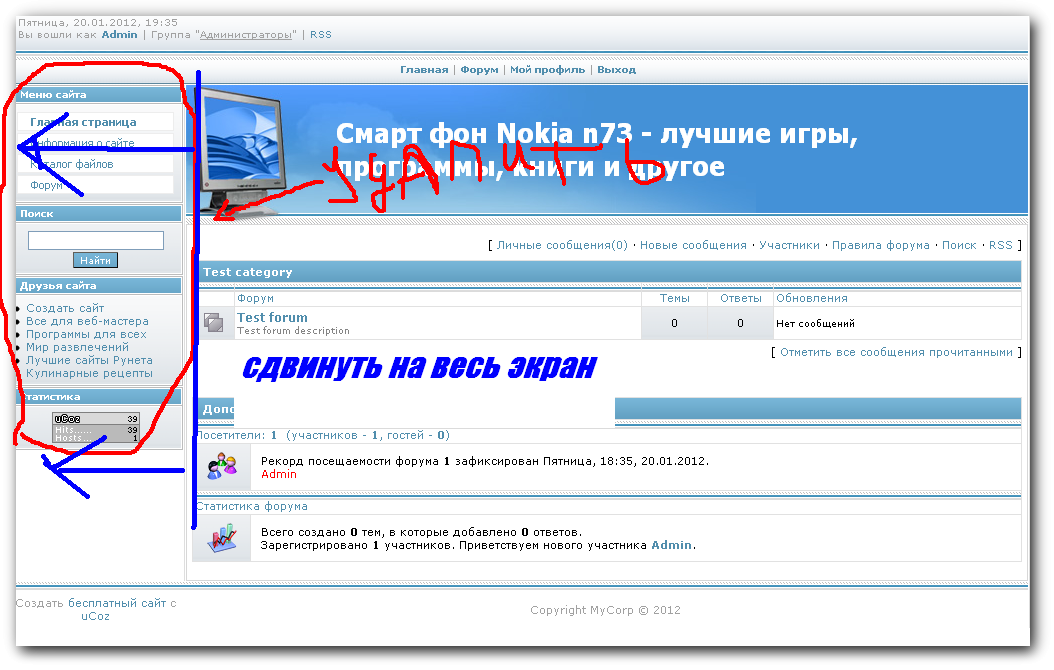View Новые сообщения on the forum
Viewport: 1054px width, 670px height.
[693, 245]
